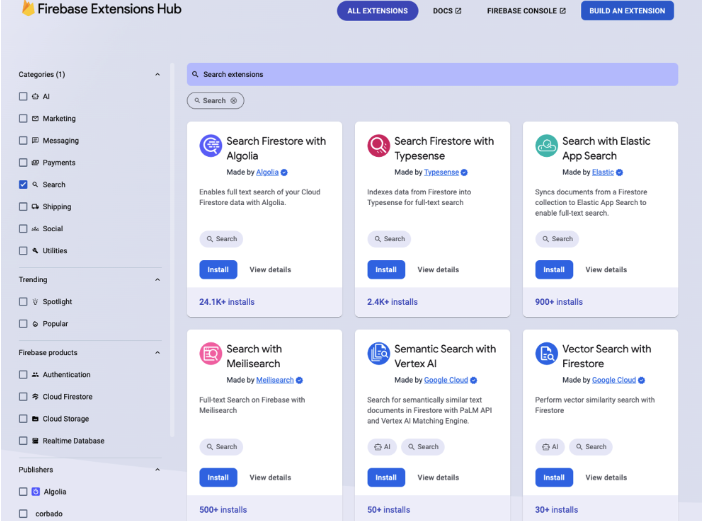This screenshot has width=702, height=521.
Task: Tick the Spotlight trending checkbox
Action: click(23, 302)
